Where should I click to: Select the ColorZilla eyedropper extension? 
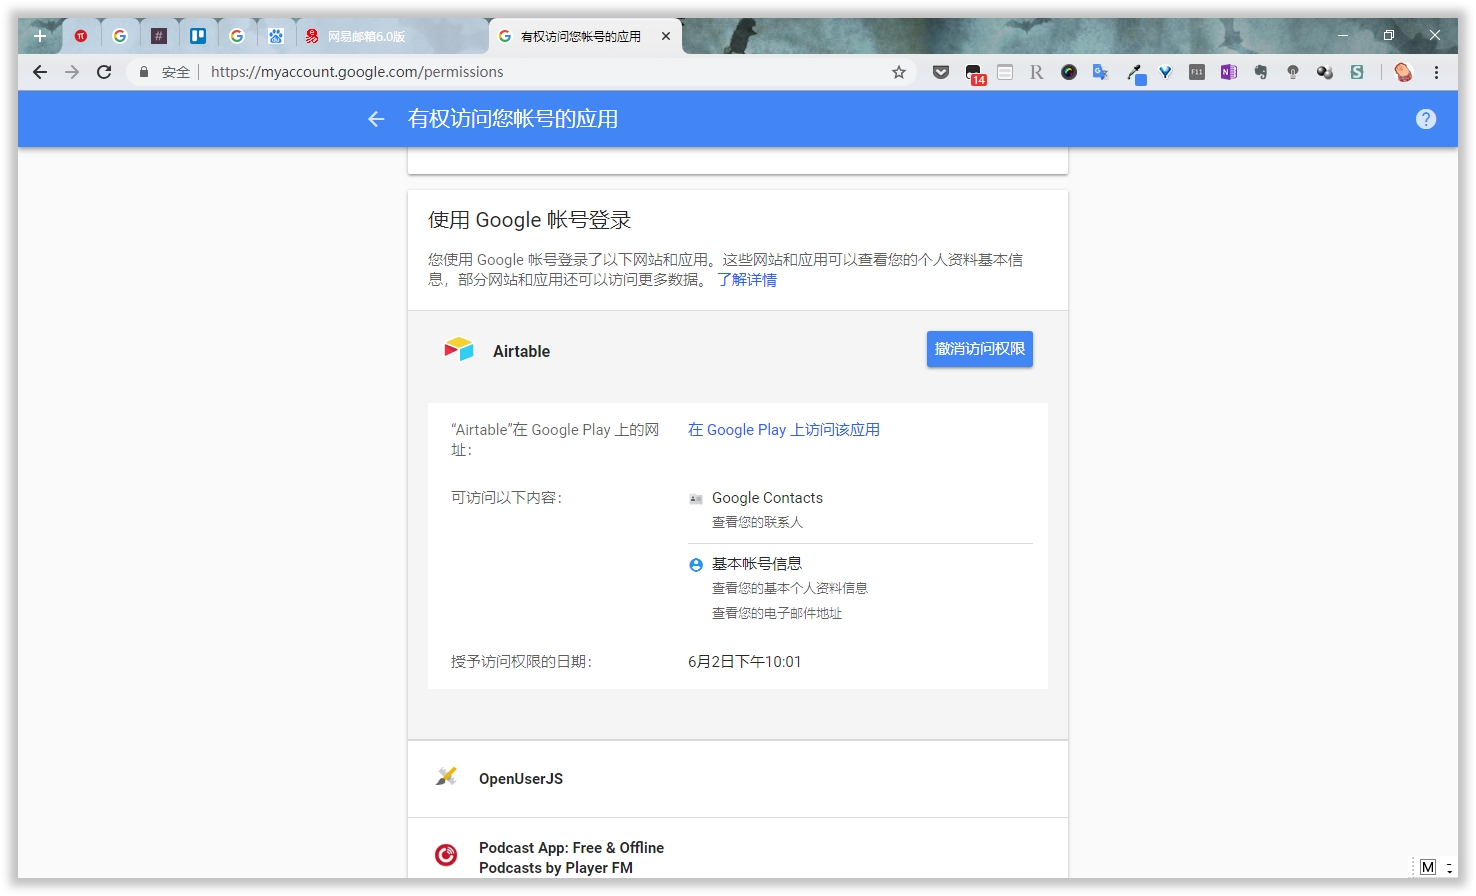coord(1137,71)
